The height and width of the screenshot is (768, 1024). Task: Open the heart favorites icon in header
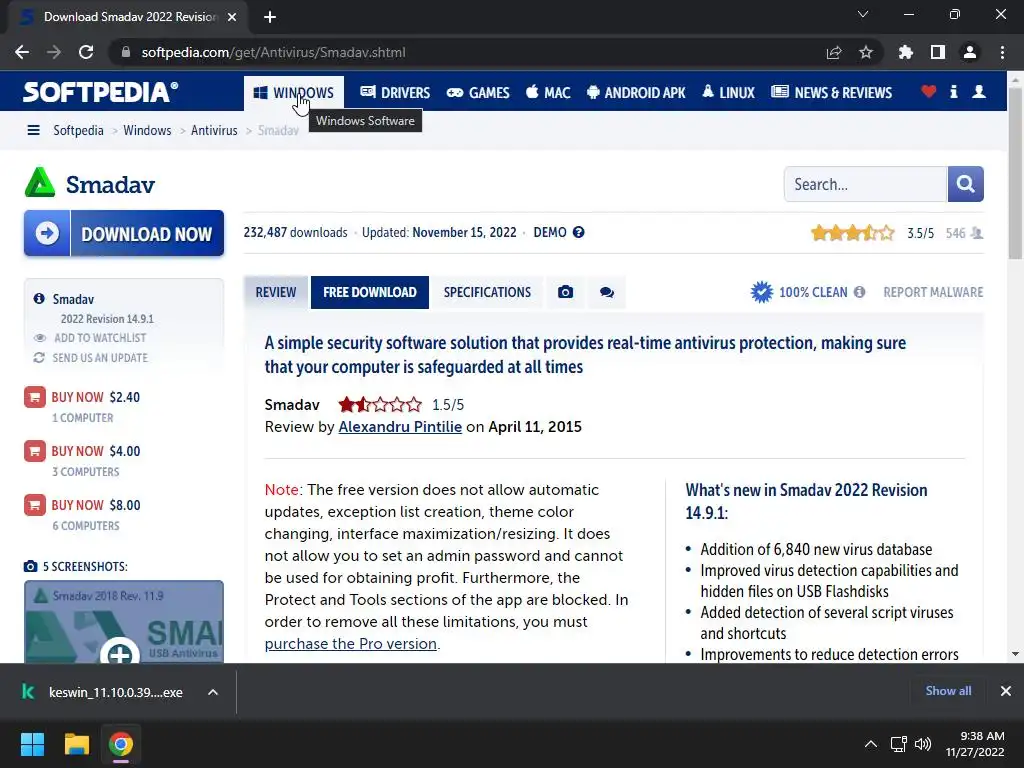929,92
